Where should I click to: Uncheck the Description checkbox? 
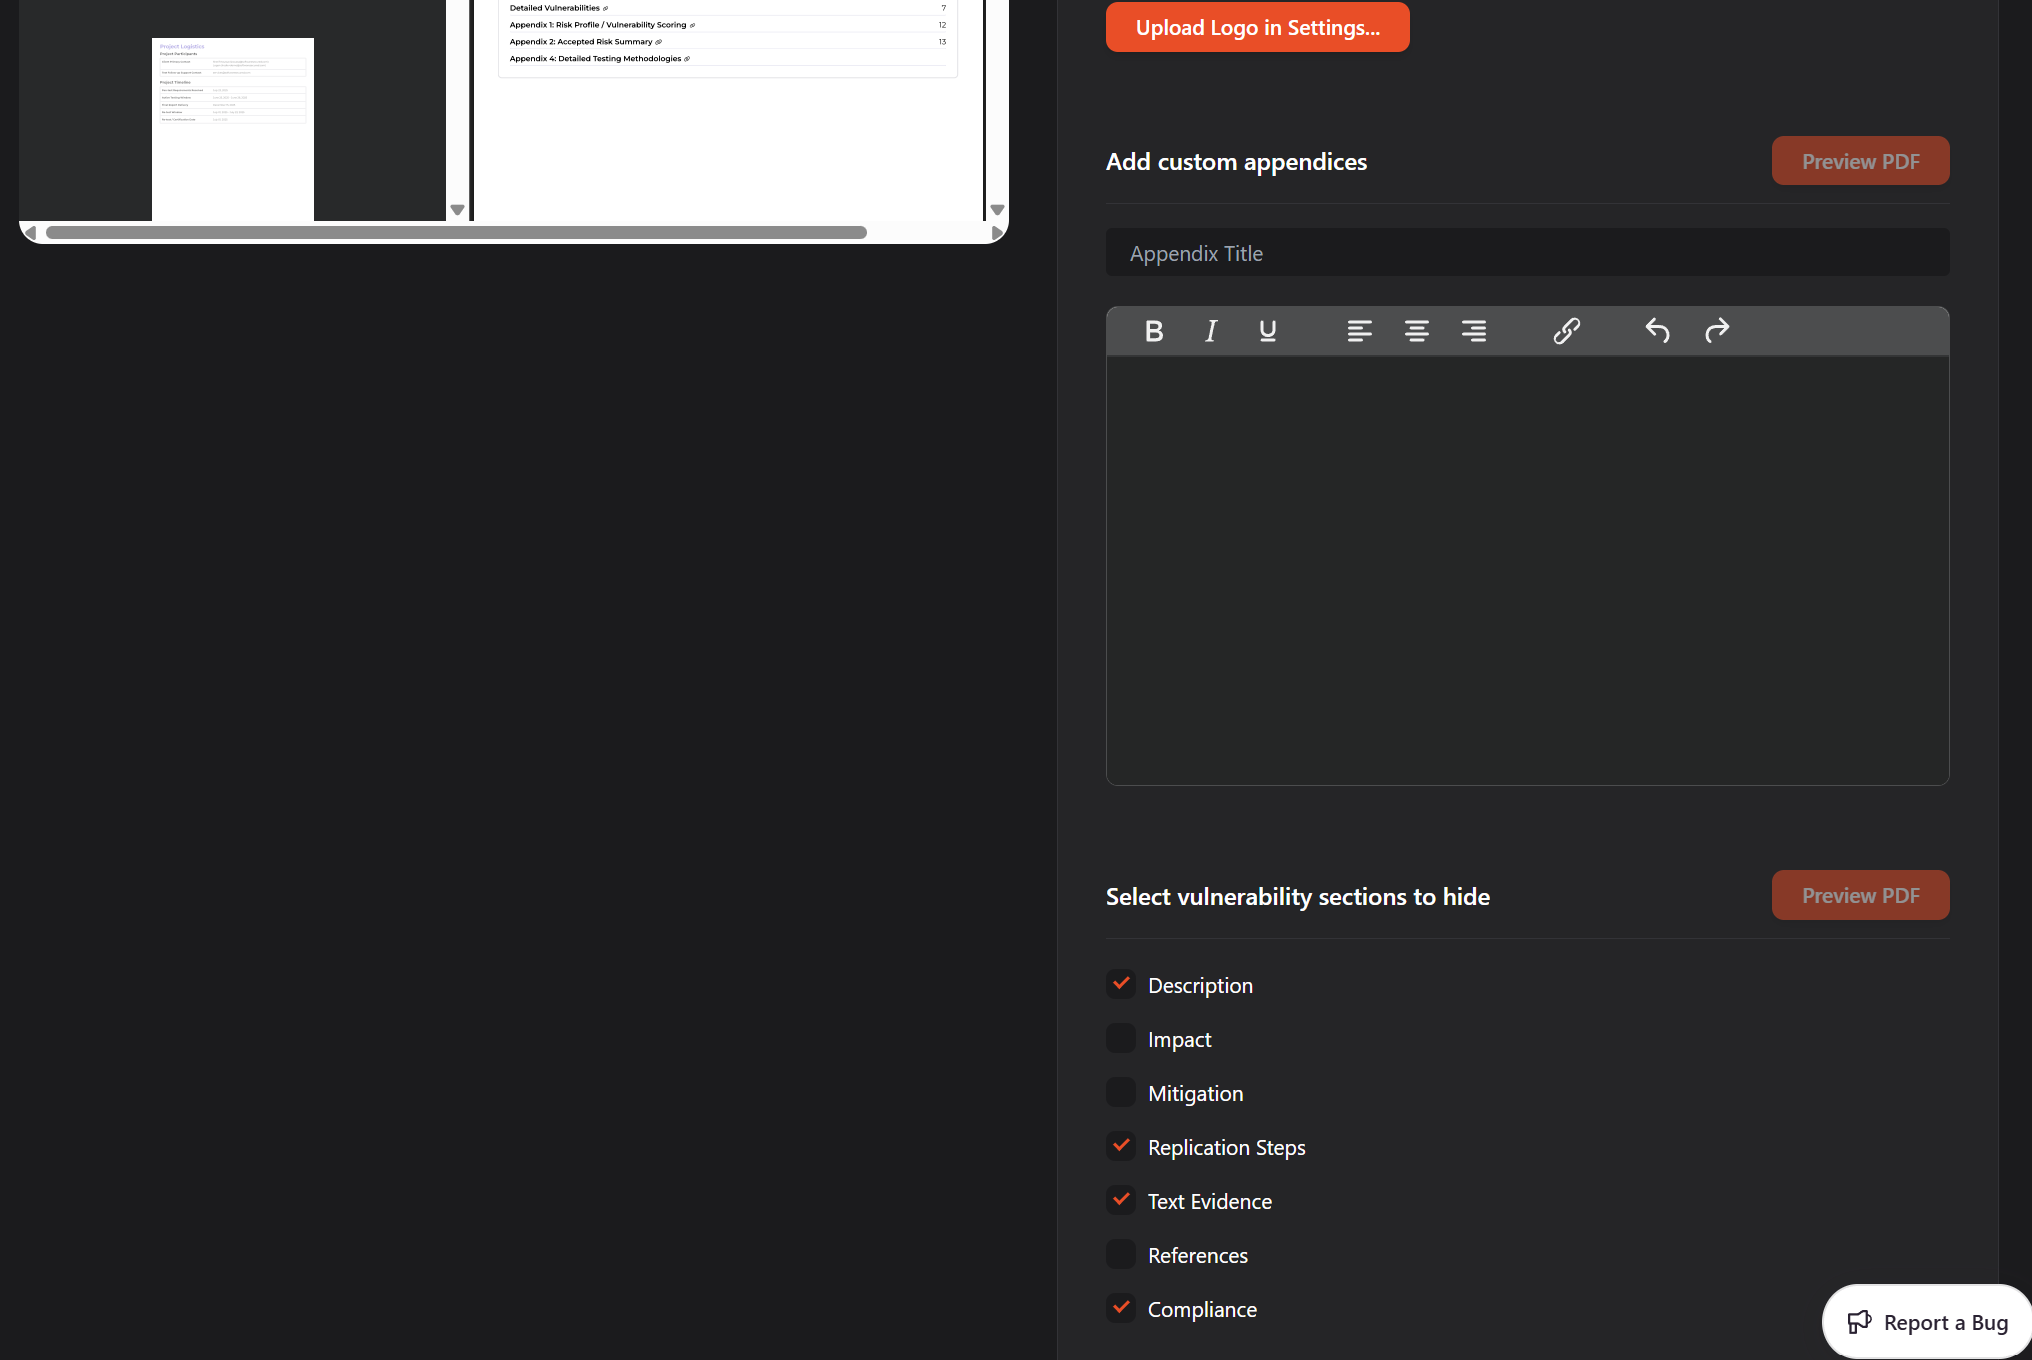1121,984
